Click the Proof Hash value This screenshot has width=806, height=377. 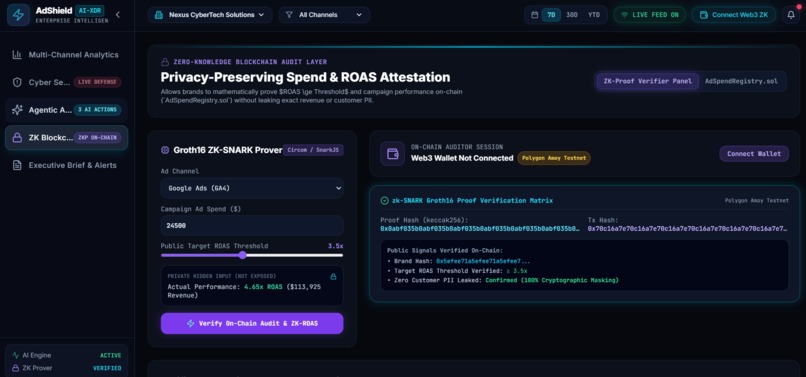click(x=480, y=228)
